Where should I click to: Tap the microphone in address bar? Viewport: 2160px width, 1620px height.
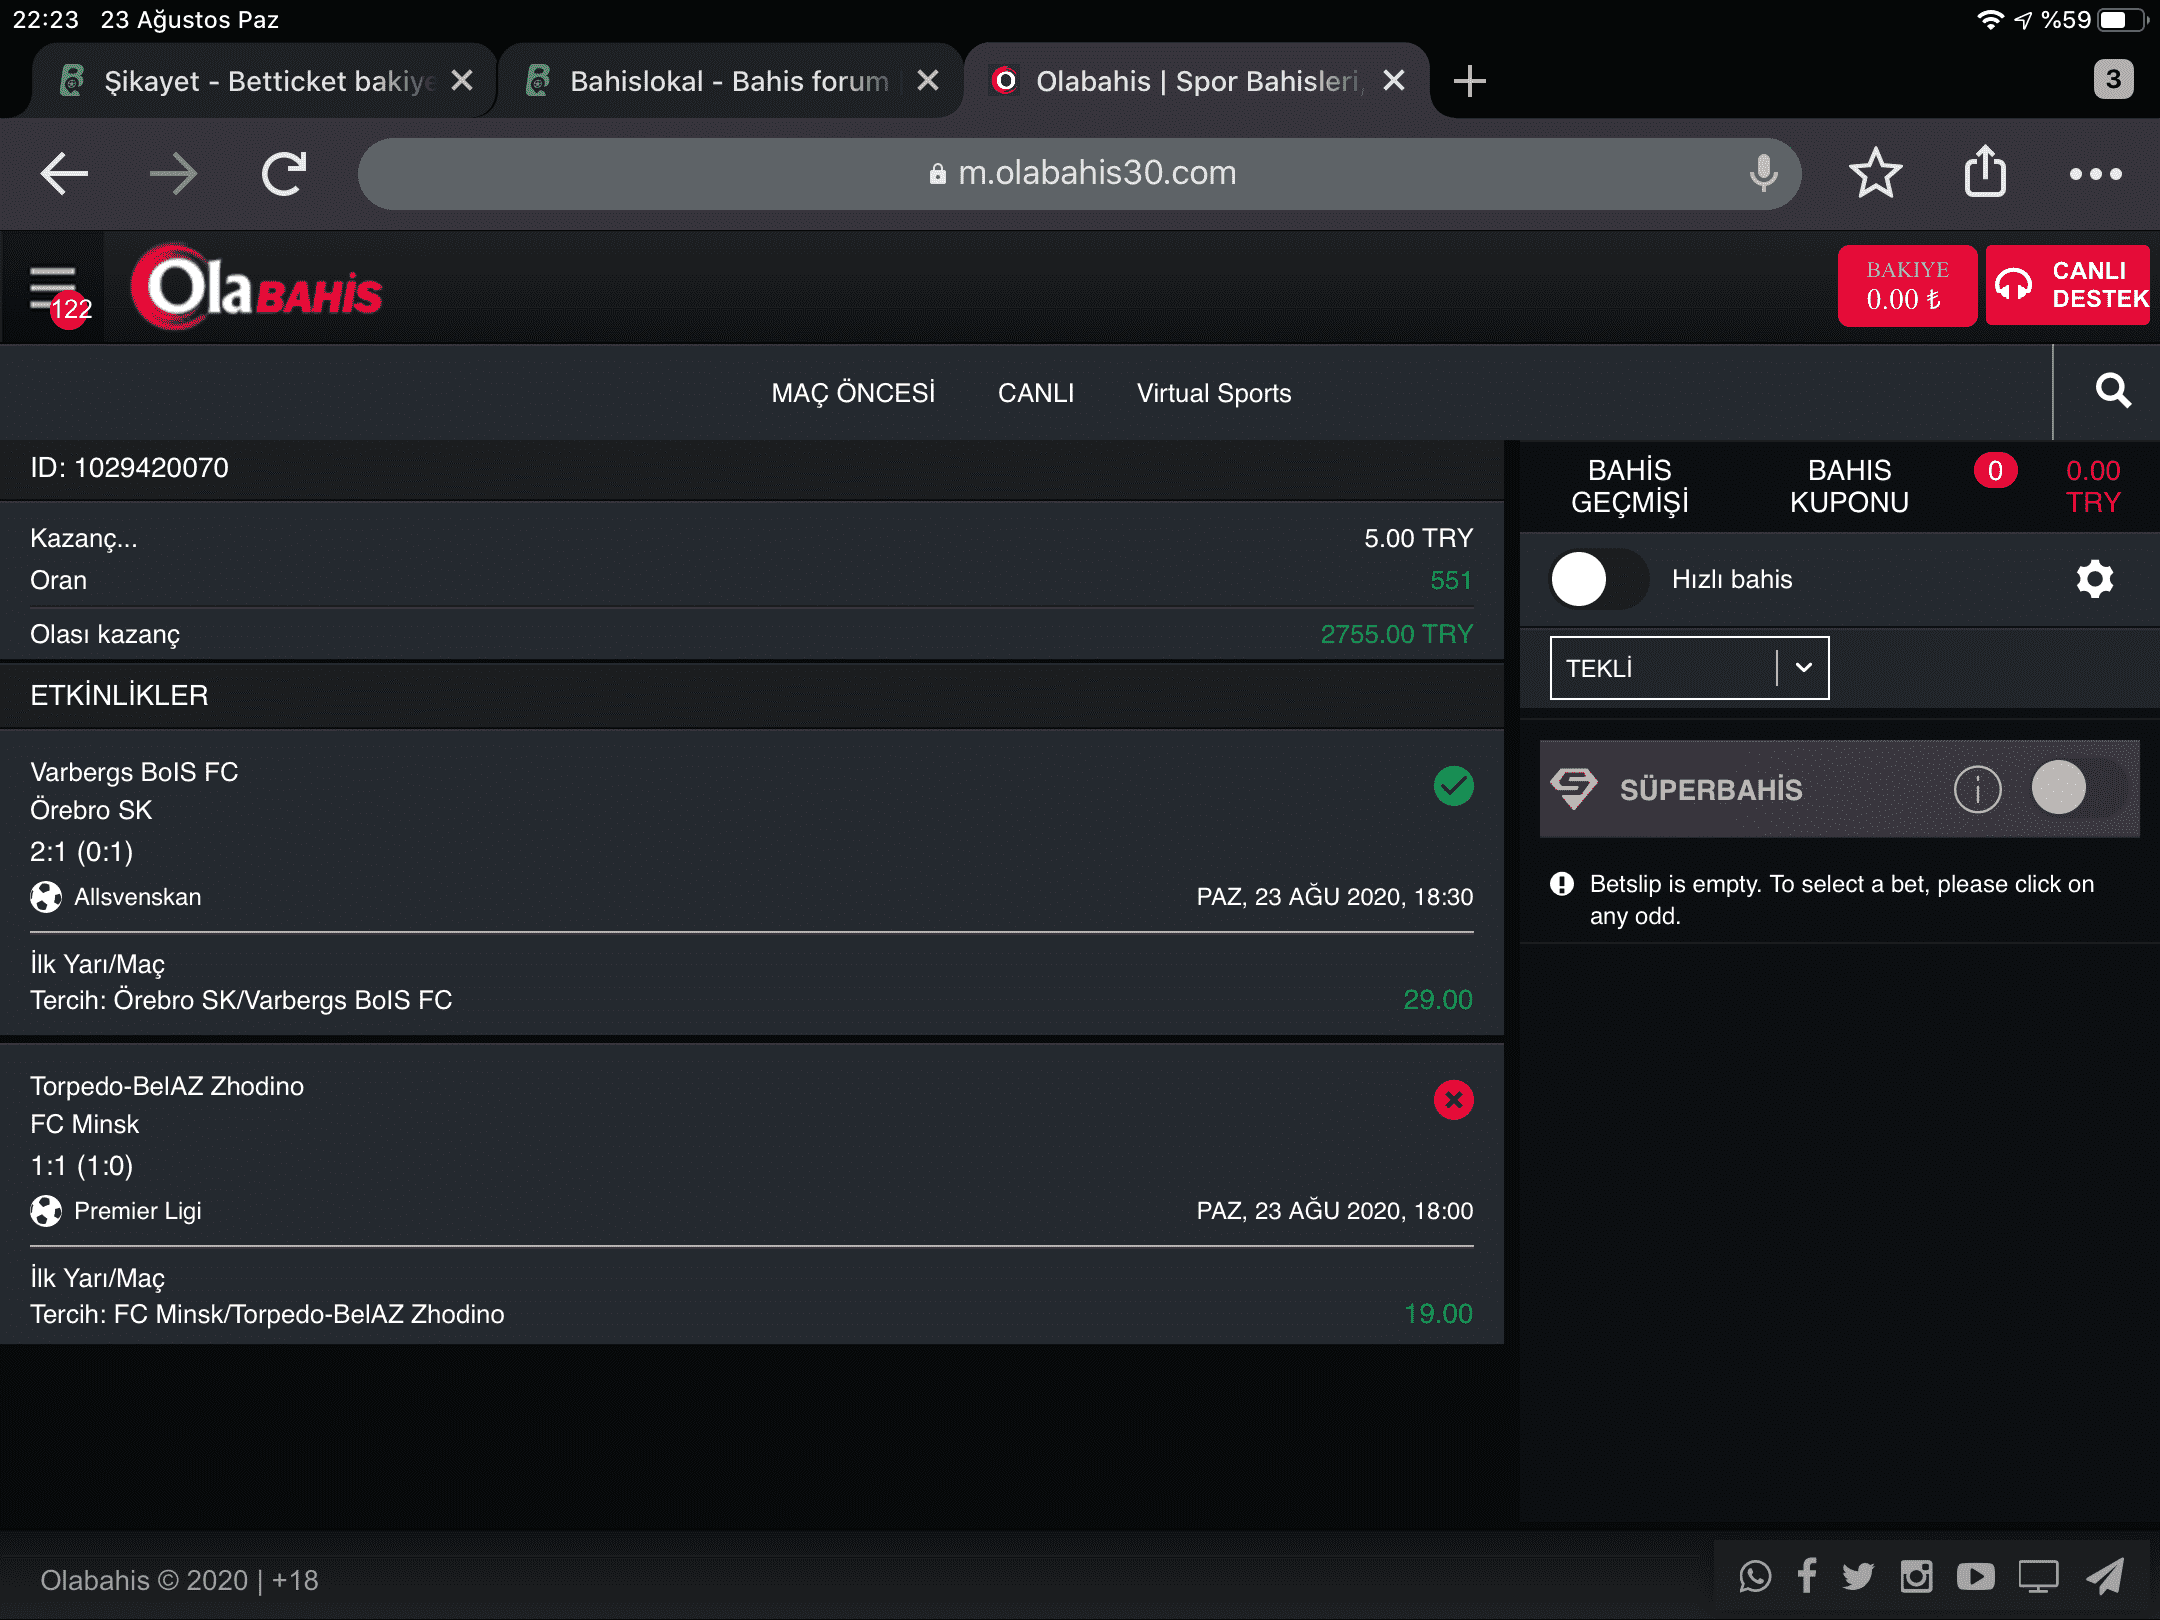(1764, 174)
